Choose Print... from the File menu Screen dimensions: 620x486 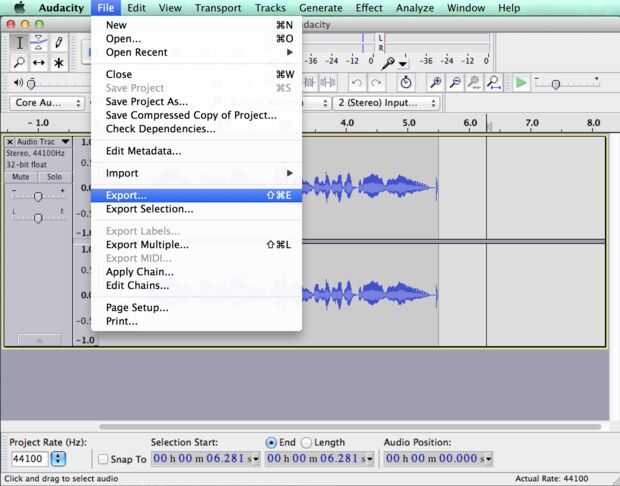tap(196, 321)
